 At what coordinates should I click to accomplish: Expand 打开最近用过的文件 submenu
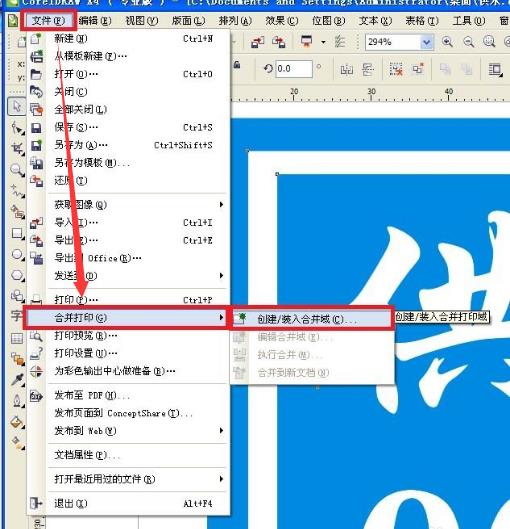tap(128, 479)
